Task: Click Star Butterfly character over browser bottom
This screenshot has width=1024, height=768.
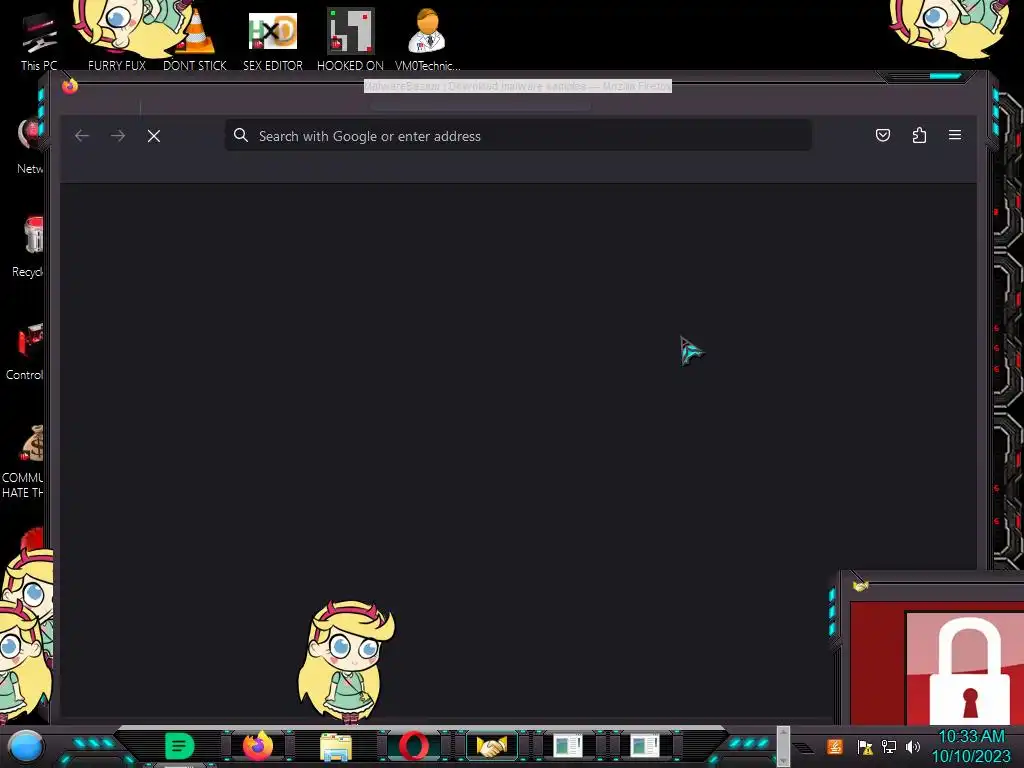Action: tap(347, 662)
